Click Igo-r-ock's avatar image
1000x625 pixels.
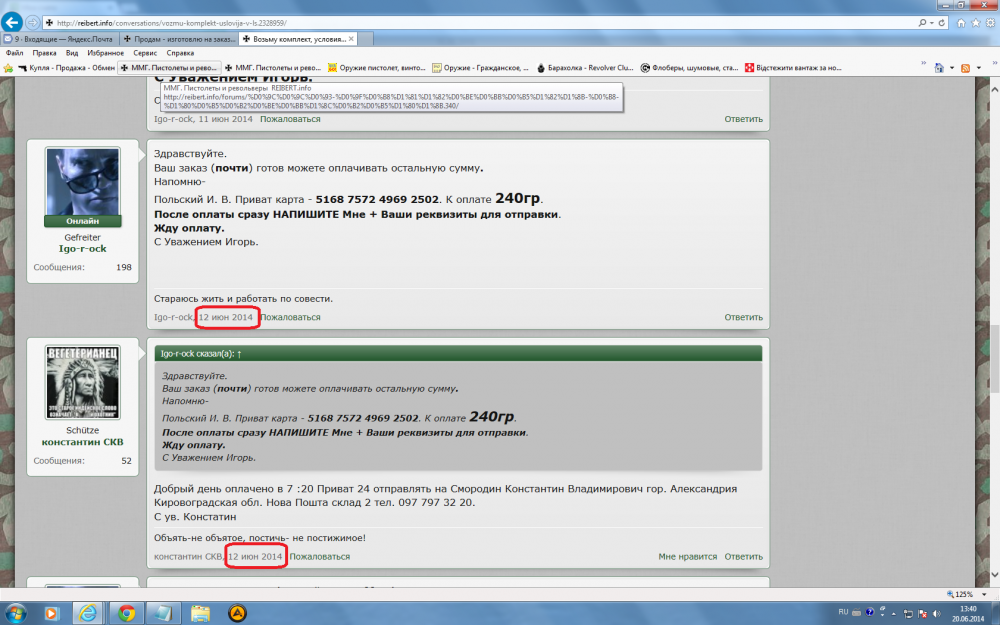point(82,182)
